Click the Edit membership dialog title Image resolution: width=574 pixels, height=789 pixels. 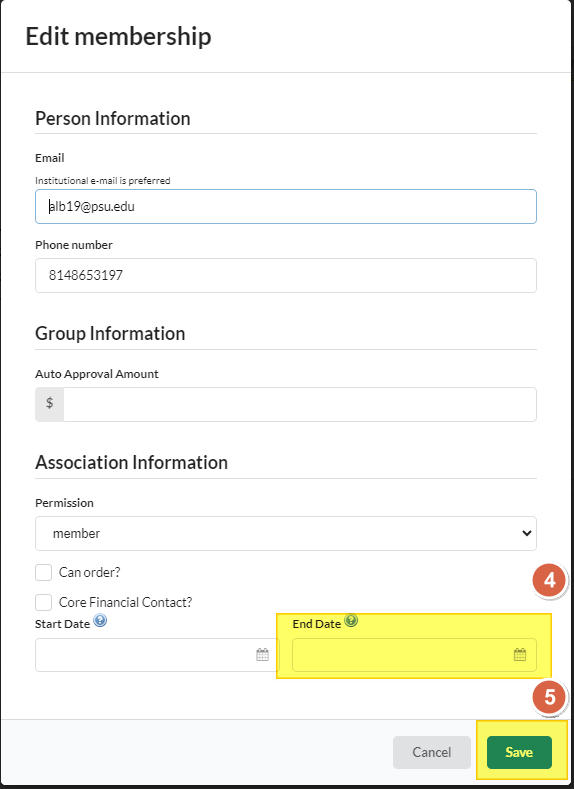118,37
